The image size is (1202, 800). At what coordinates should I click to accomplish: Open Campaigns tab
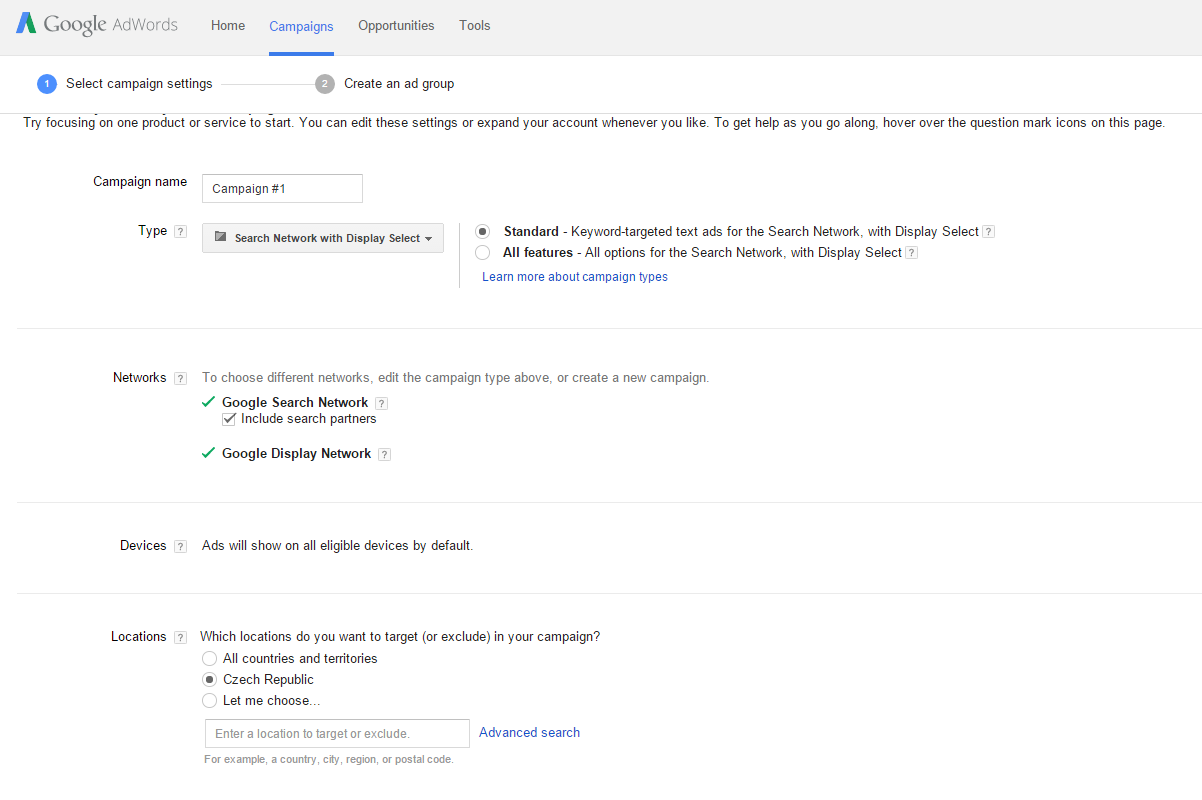(301, 27)
